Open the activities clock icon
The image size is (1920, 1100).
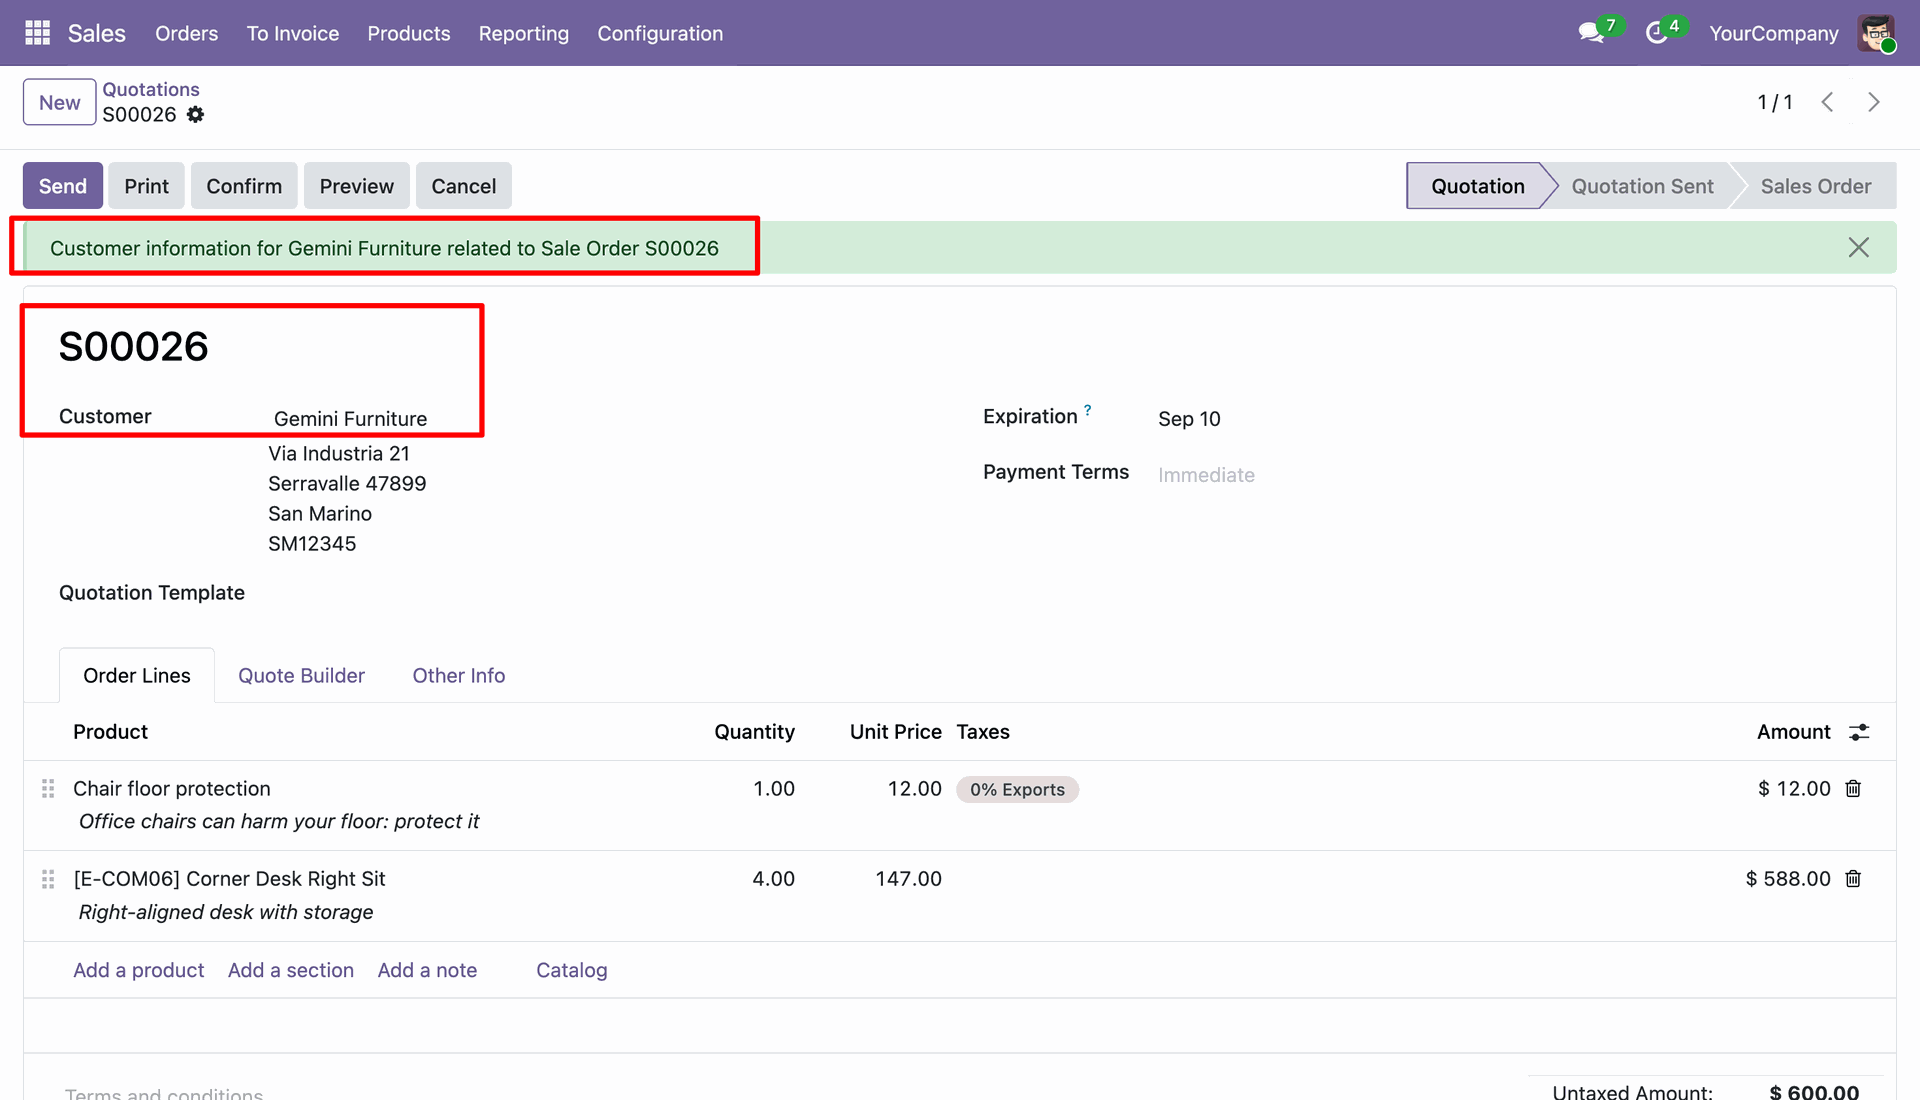click(1656, 33)
